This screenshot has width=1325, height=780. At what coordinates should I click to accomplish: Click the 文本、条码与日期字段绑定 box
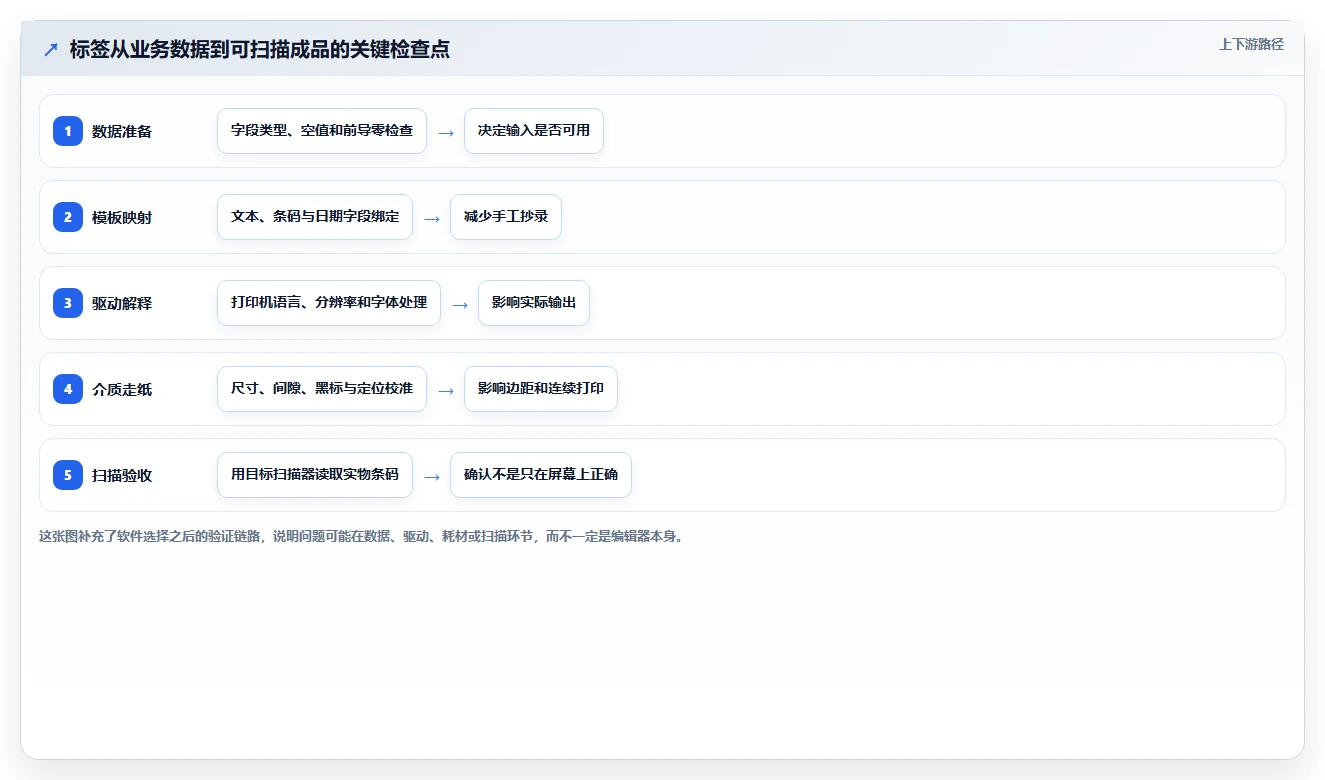(x=315, y=217)
